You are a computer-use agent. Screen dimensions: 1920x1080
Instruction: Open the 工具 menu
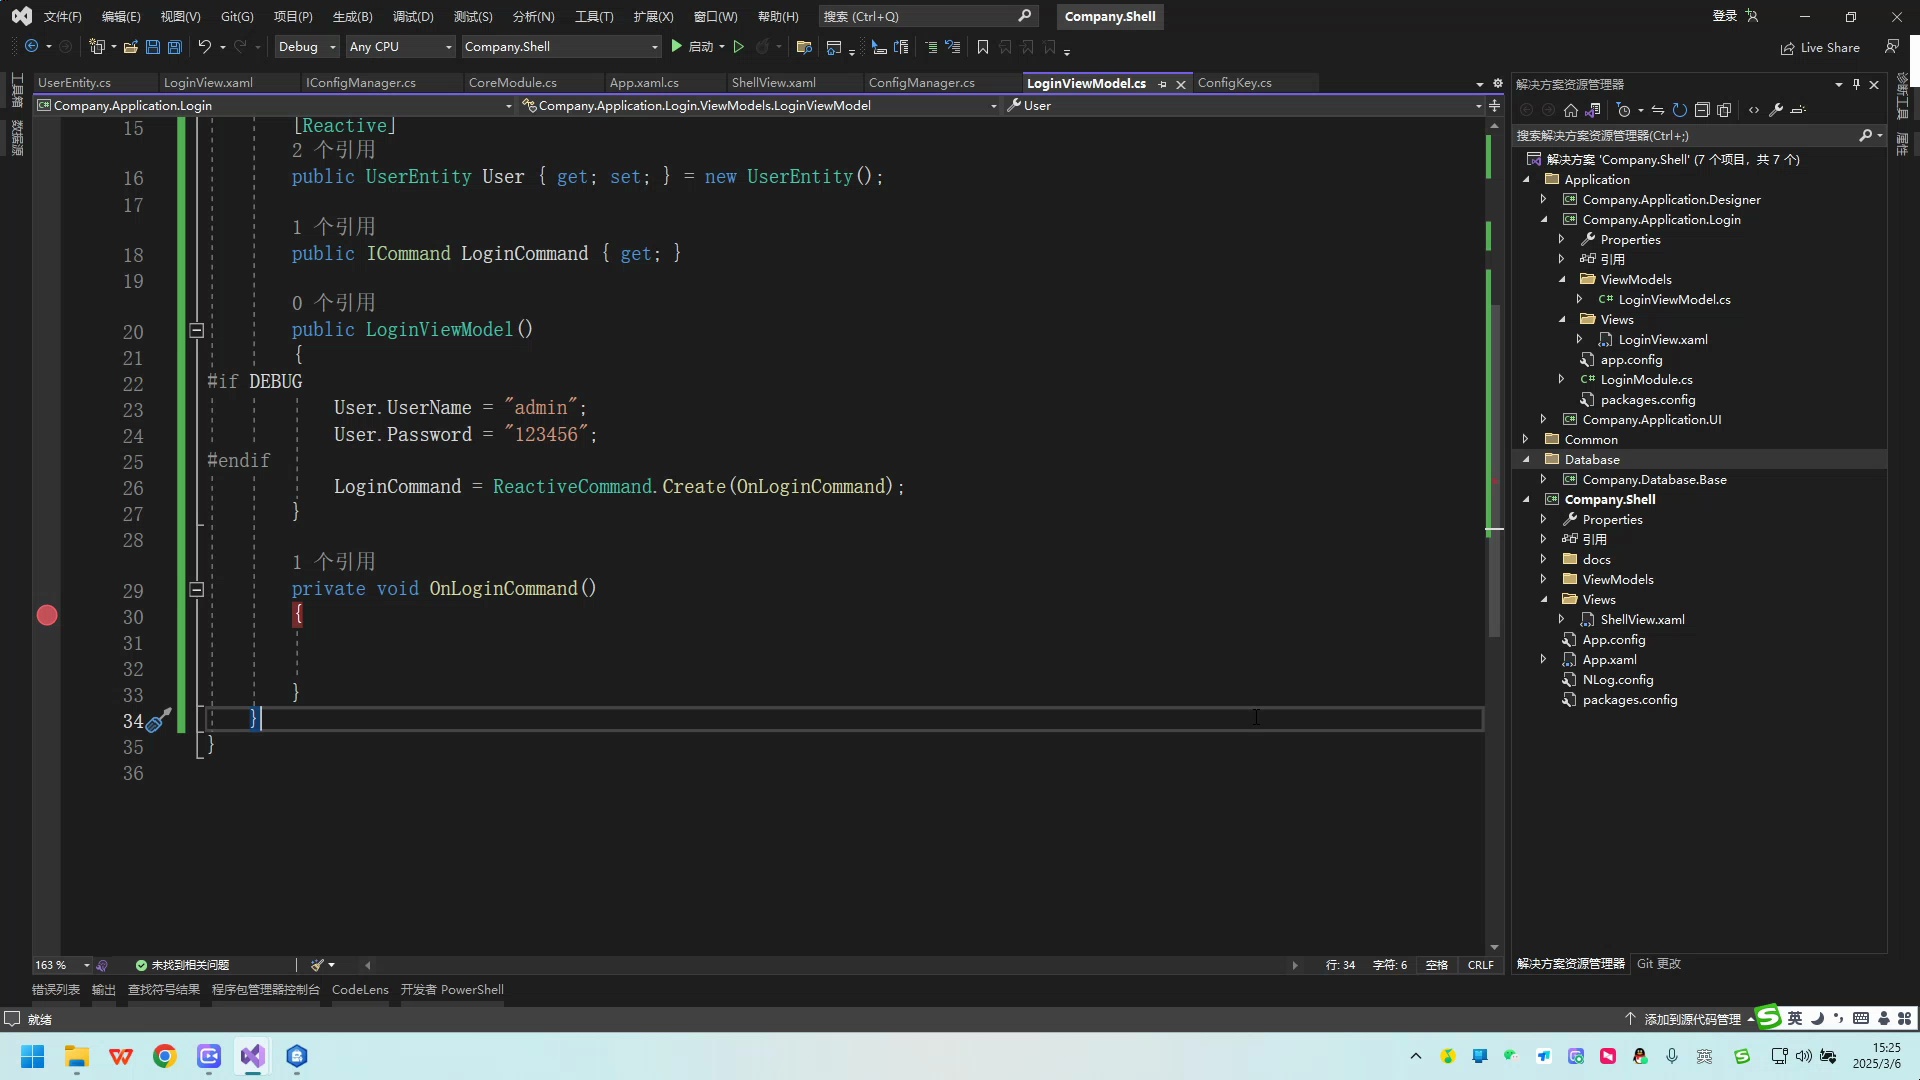592,16
